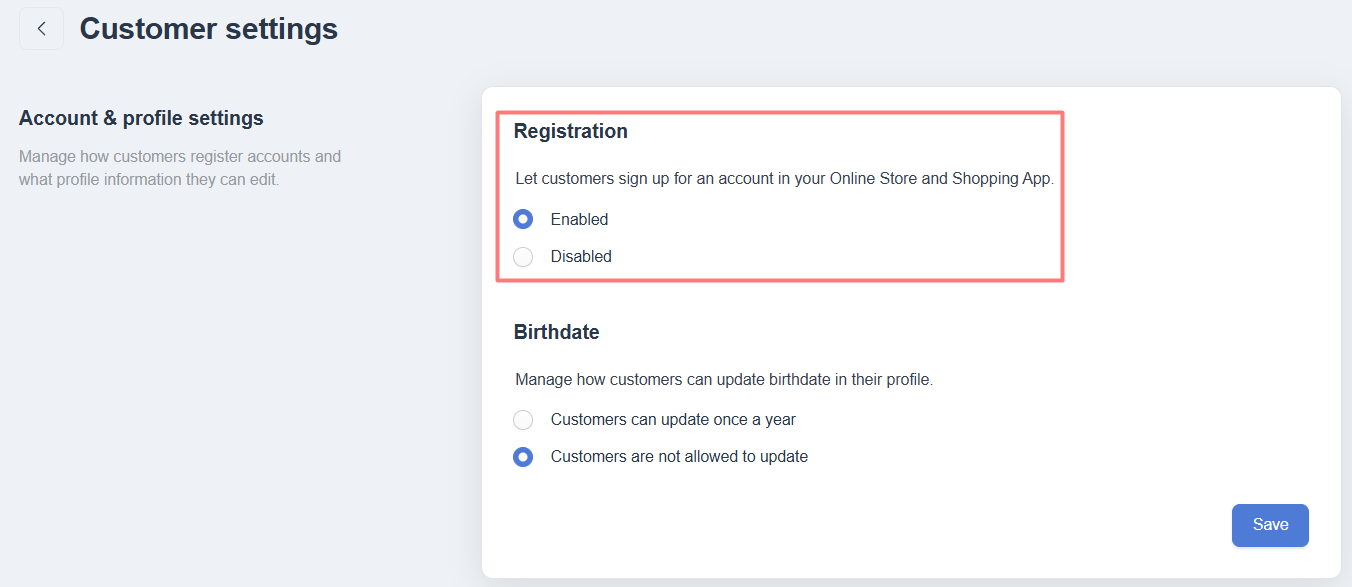Click the "Manage how customers register accounts" line
Screen dimensions: 1352x587
coord(180,157)
